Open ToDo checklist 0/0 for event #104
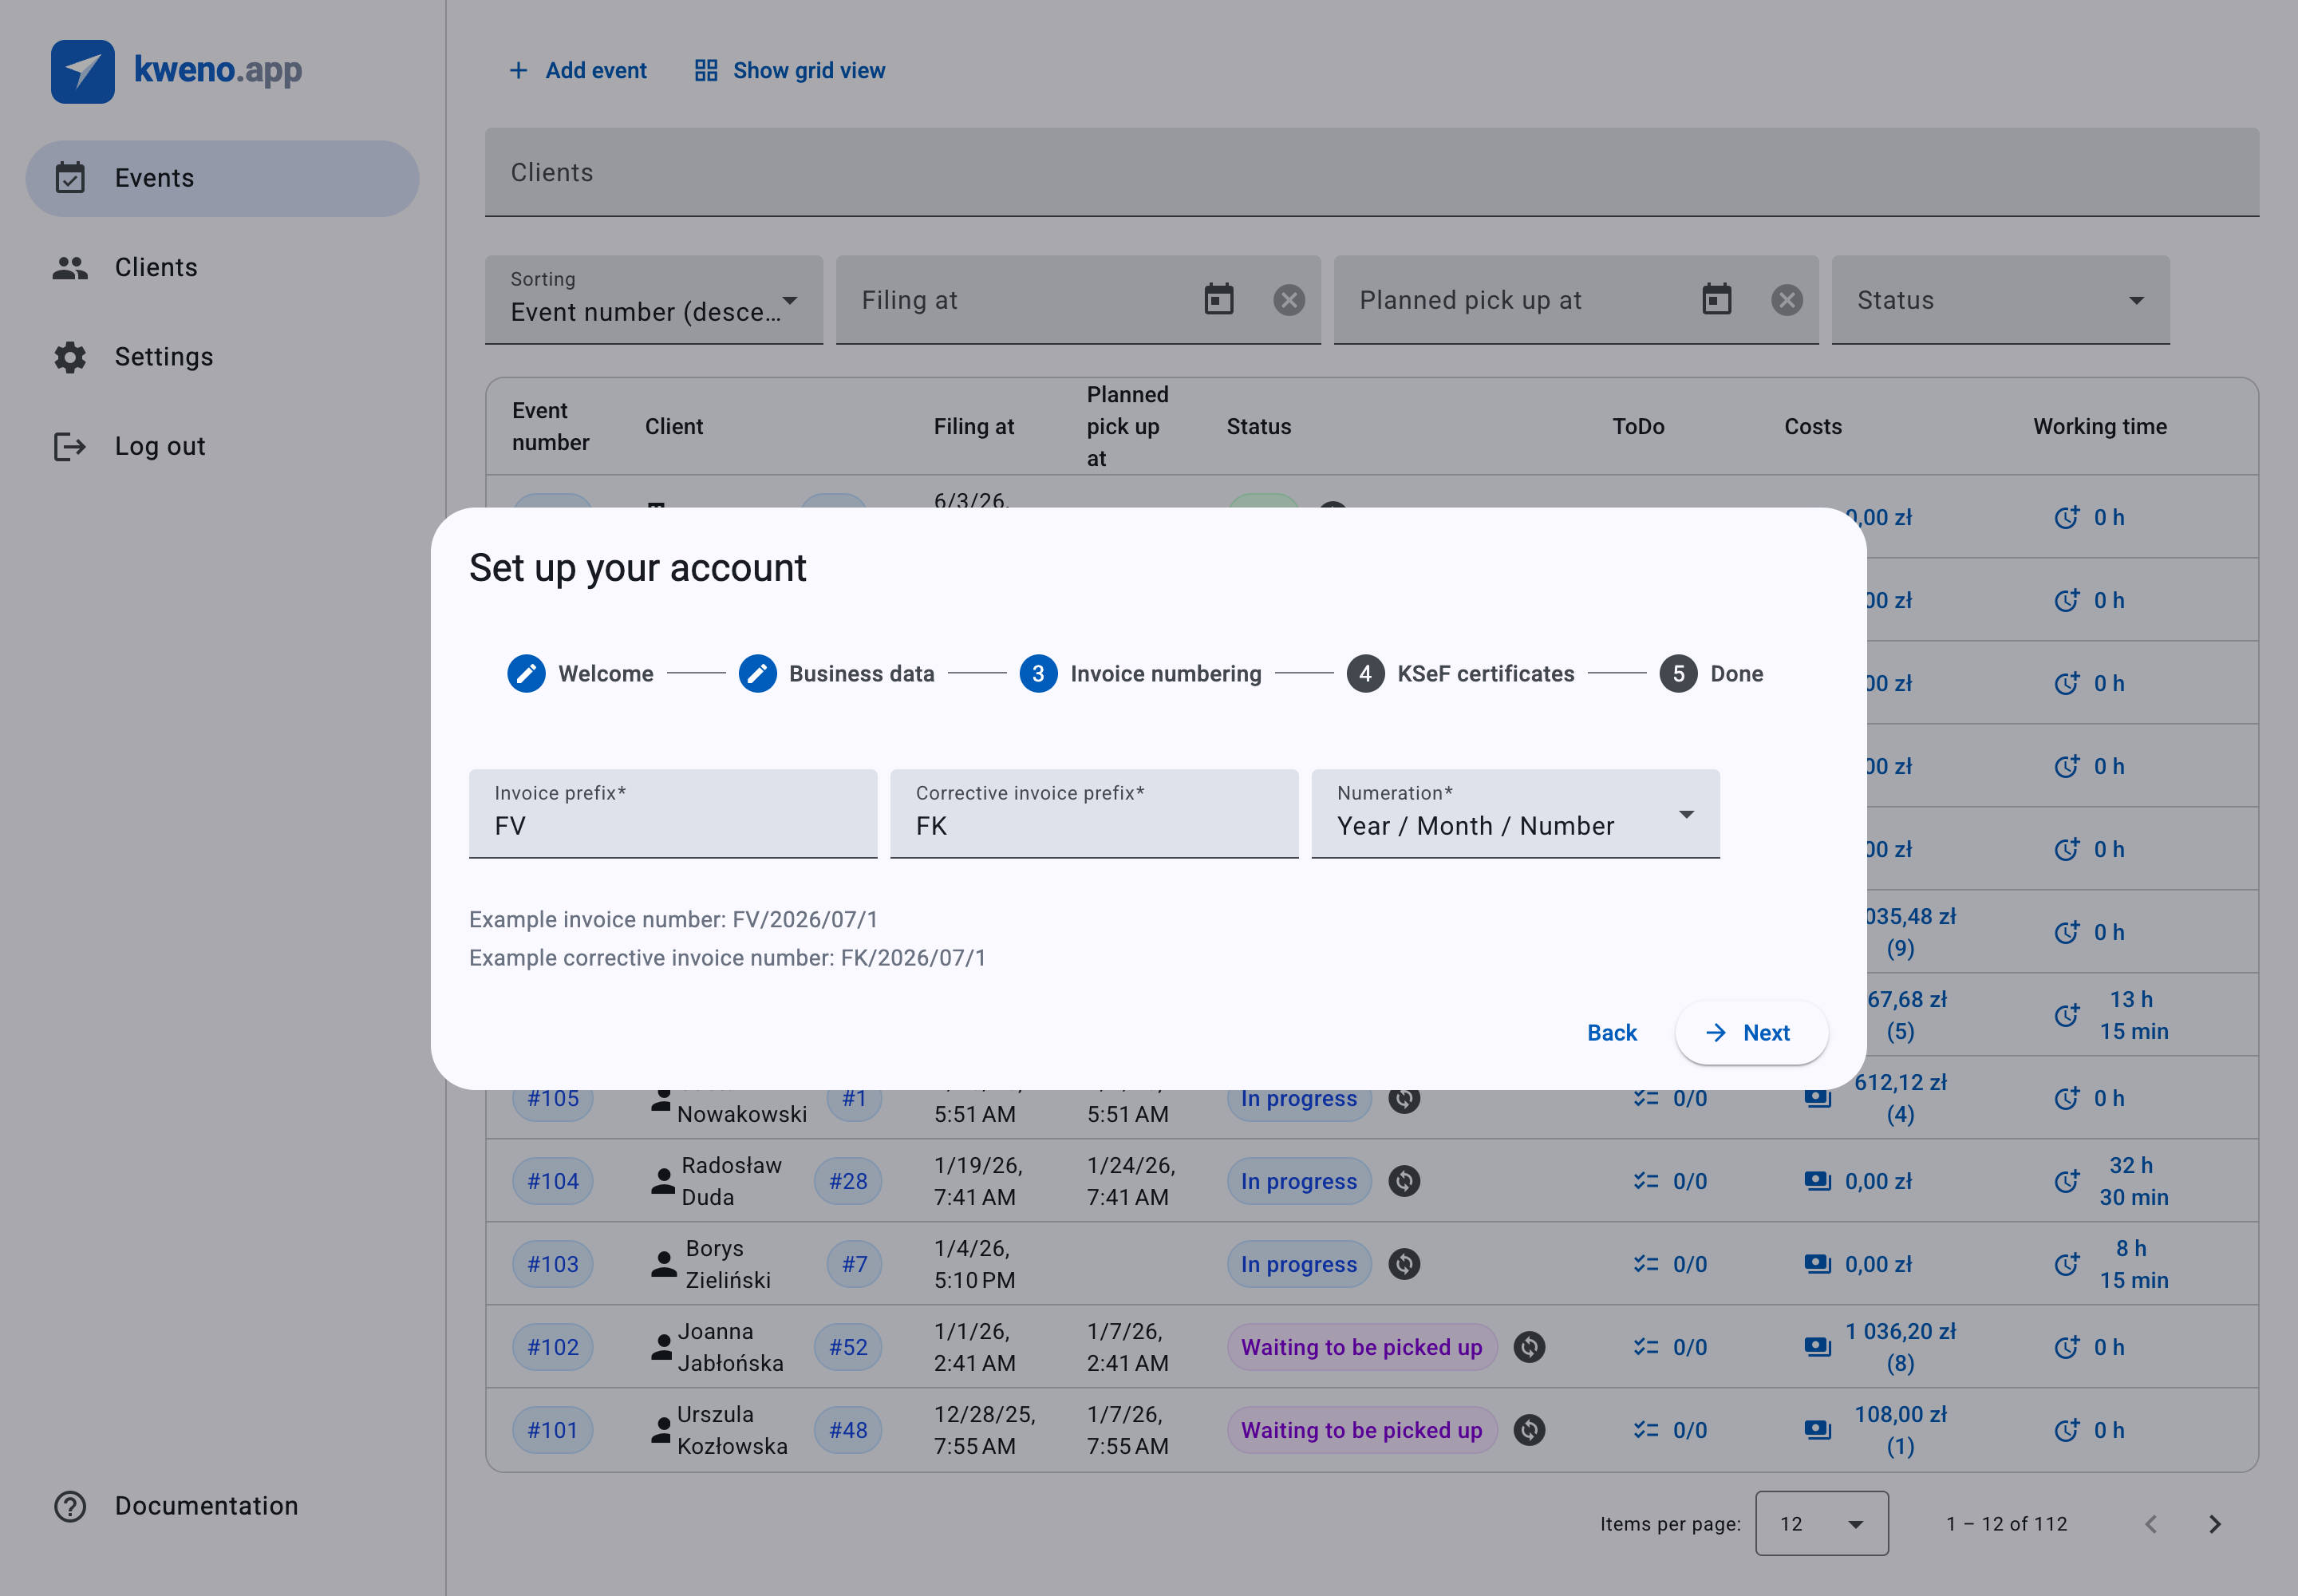This screenshot has height=1596, width=2298. coord(1670,1181)
